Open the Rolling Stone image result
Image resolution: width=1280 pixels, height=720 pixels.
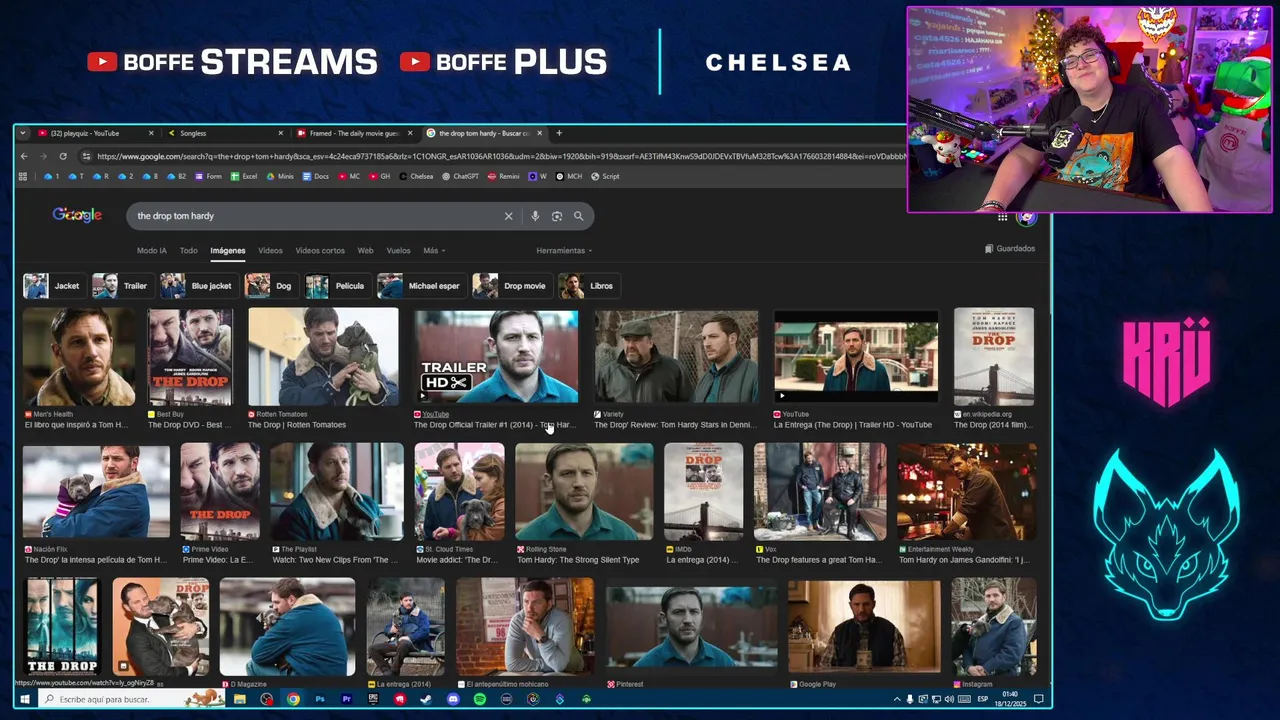point(584,492)
